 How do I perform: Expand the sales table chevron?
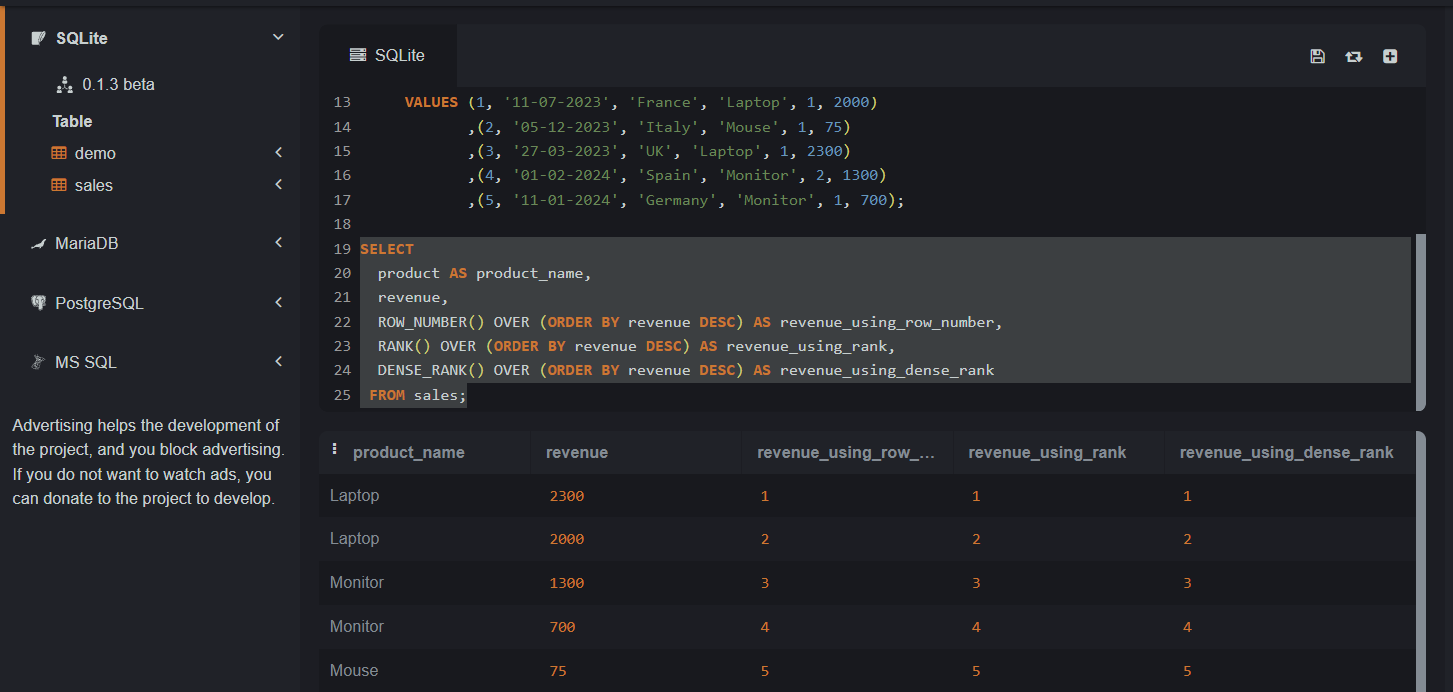click(278, 185)
